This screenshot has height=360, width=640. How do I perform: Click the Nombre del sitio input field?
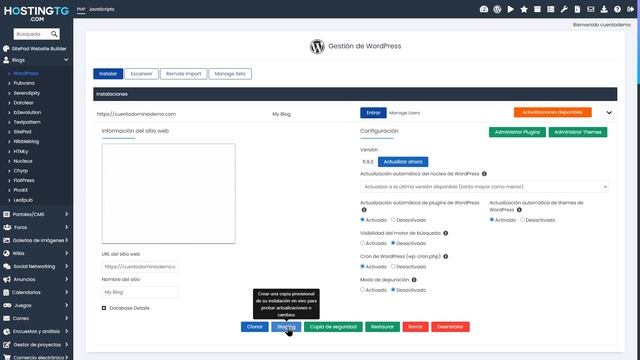tap(140, 292)
